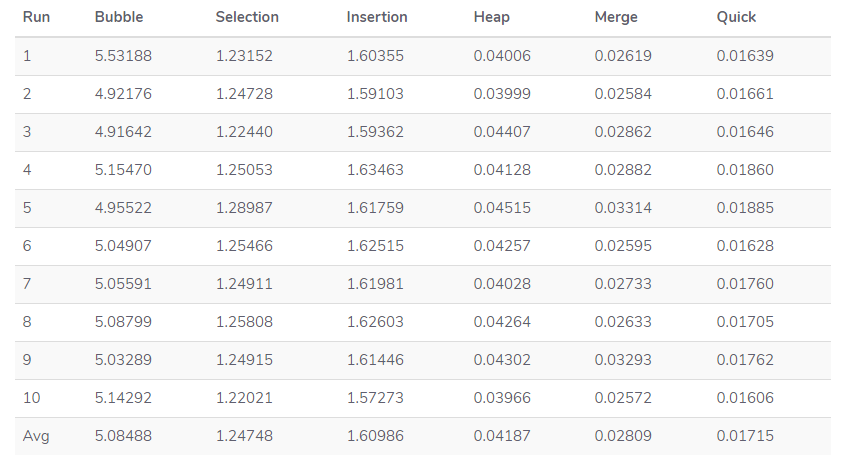Click the Merge column header
This screenshot has height=466, width=843.
pos(616,17)
